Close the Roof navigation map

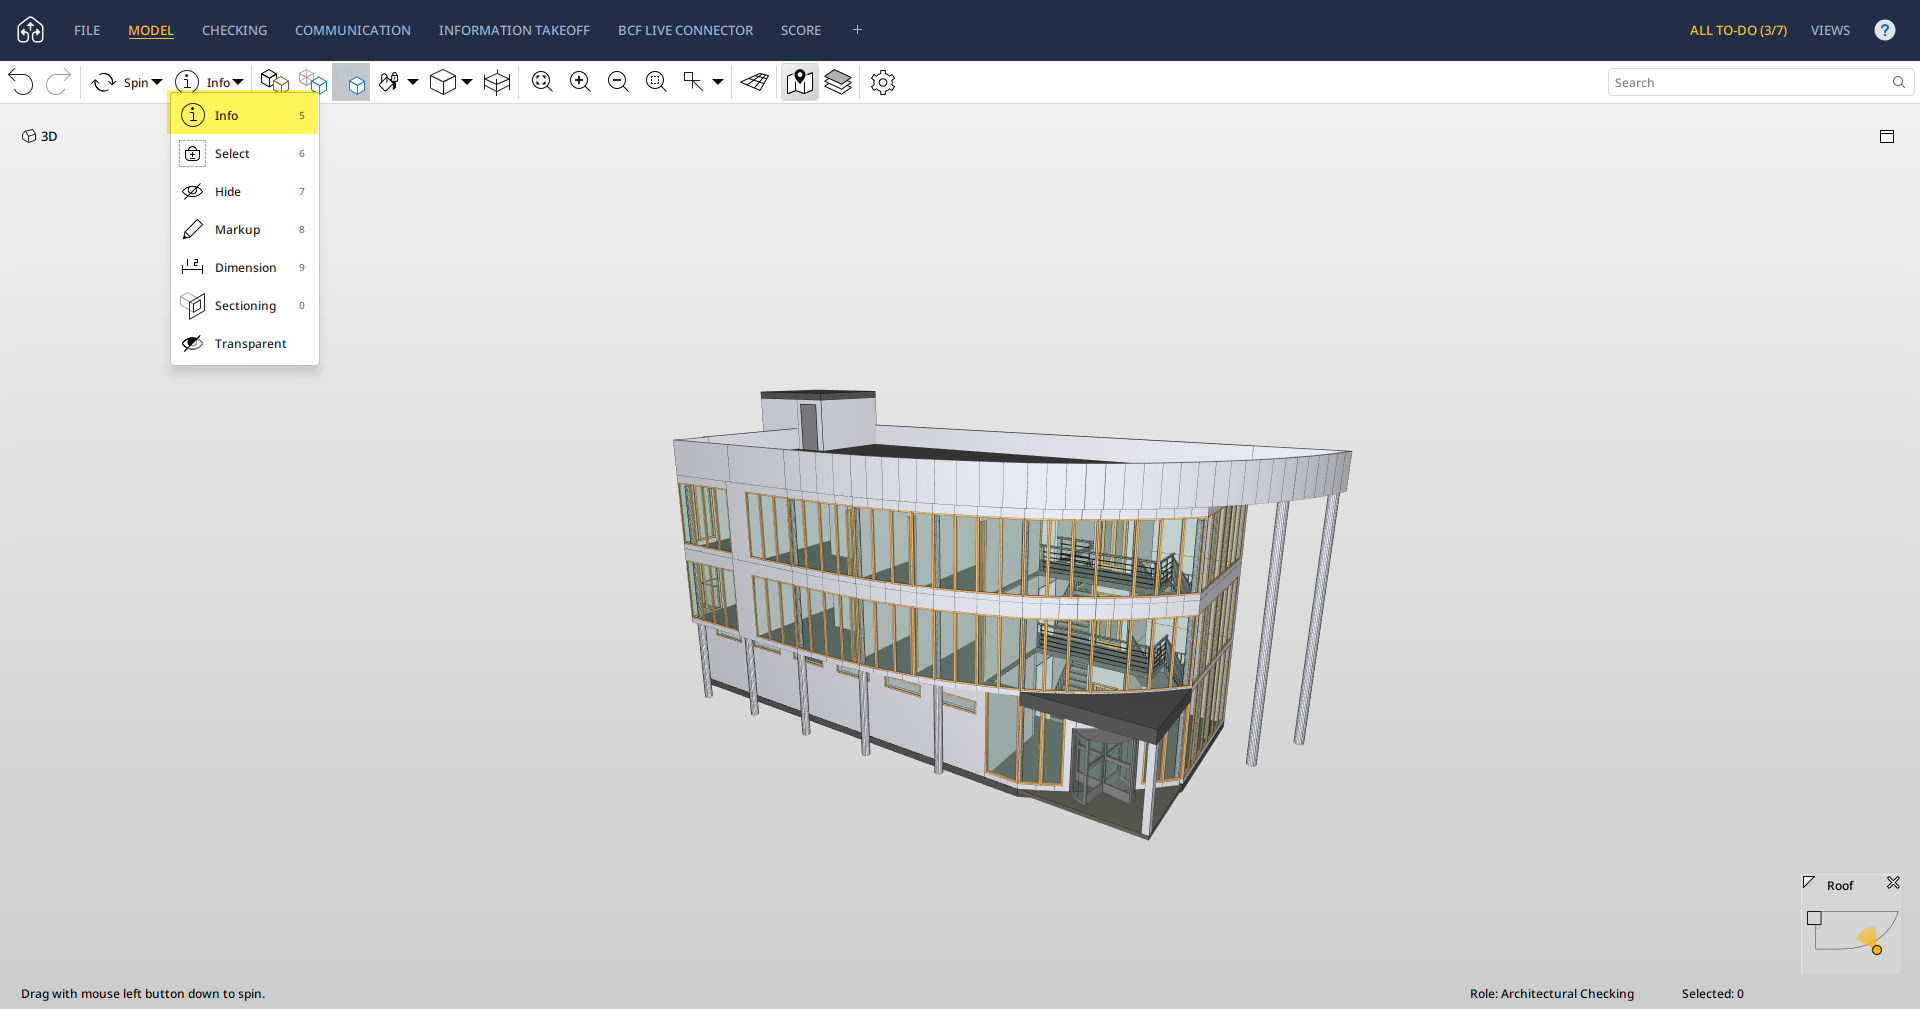click(x=1893, y=882)
